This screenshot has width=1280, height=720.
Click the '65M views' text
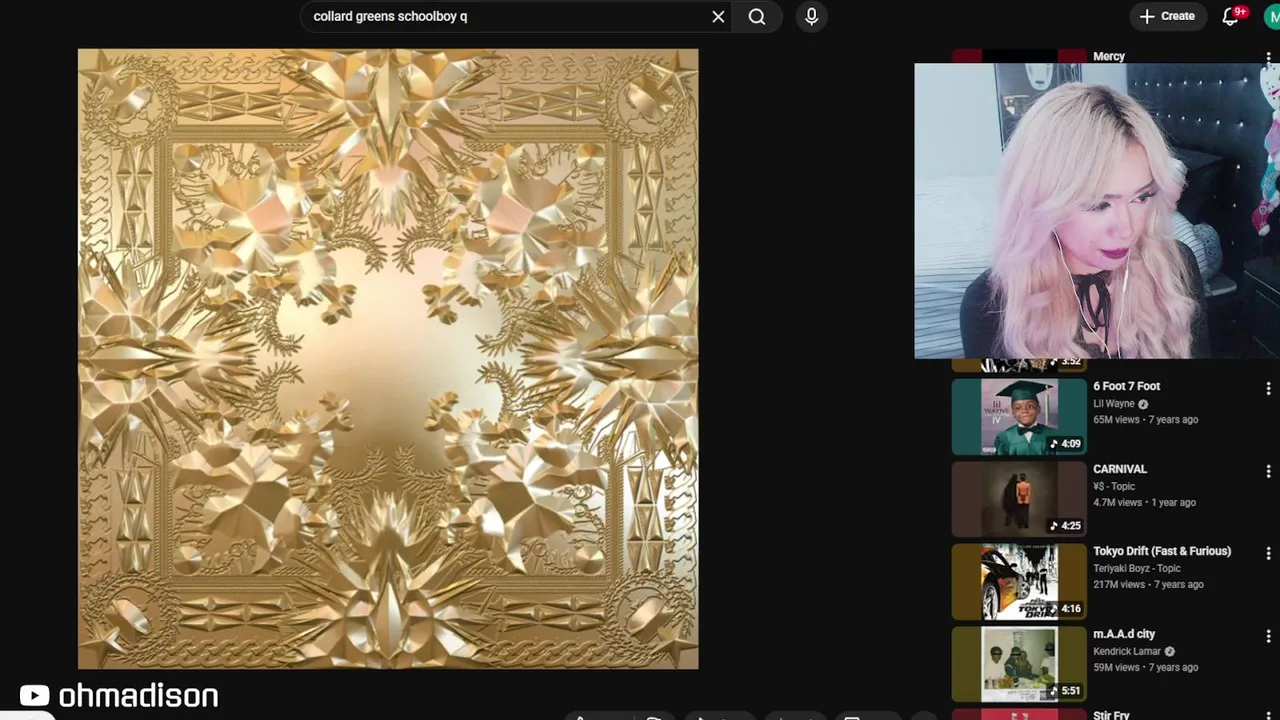pyautogui.click(x=1116, y=420)
